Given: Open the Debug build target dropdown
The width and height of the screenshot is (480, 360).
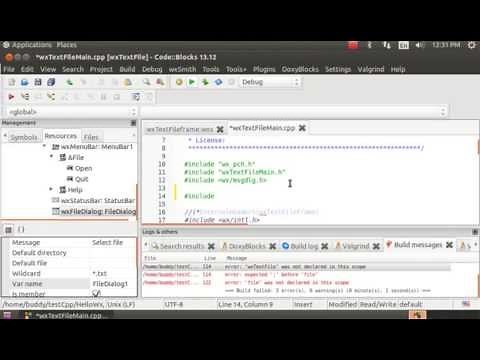Looking at the screenshot, I should [x=270, y=82].
